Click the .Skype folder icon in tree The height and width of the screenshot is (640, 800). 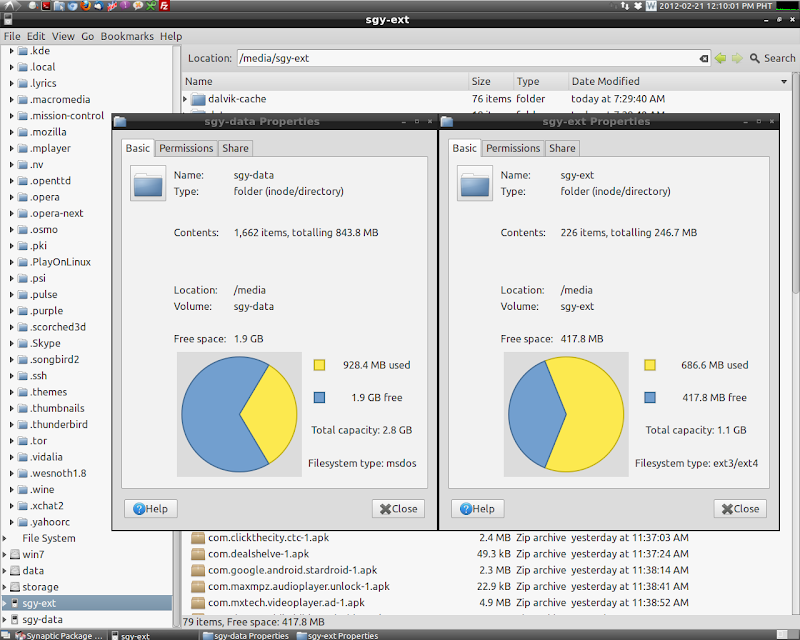(x=22, y=343)
